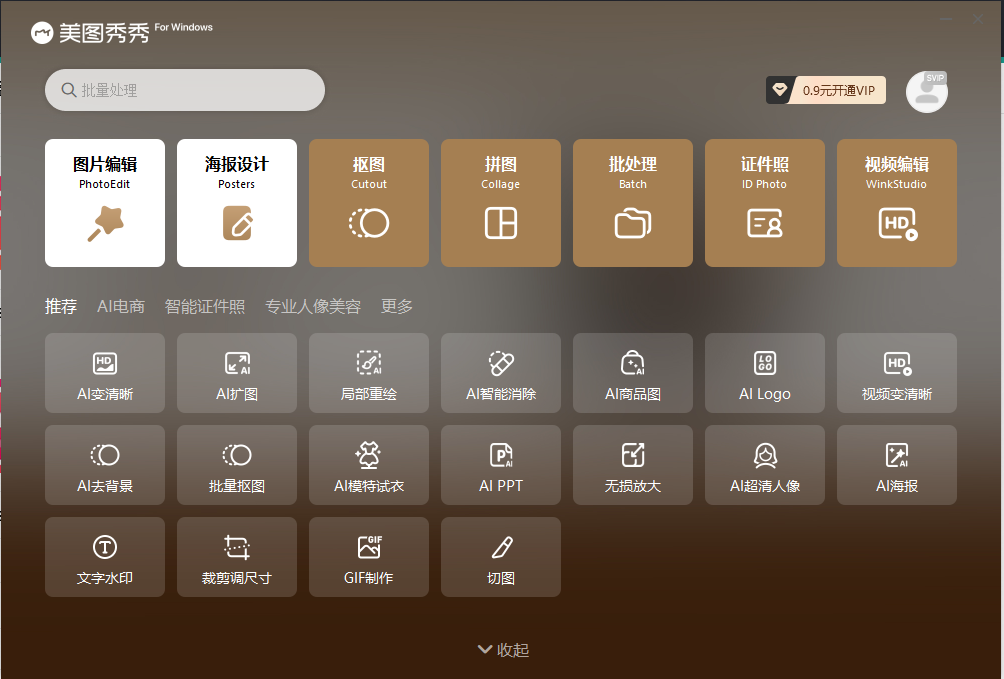The height and width of the screenshot is (679, 1004).
Task: Open the GIF制作 tool
Action: (x=369, y=557)
